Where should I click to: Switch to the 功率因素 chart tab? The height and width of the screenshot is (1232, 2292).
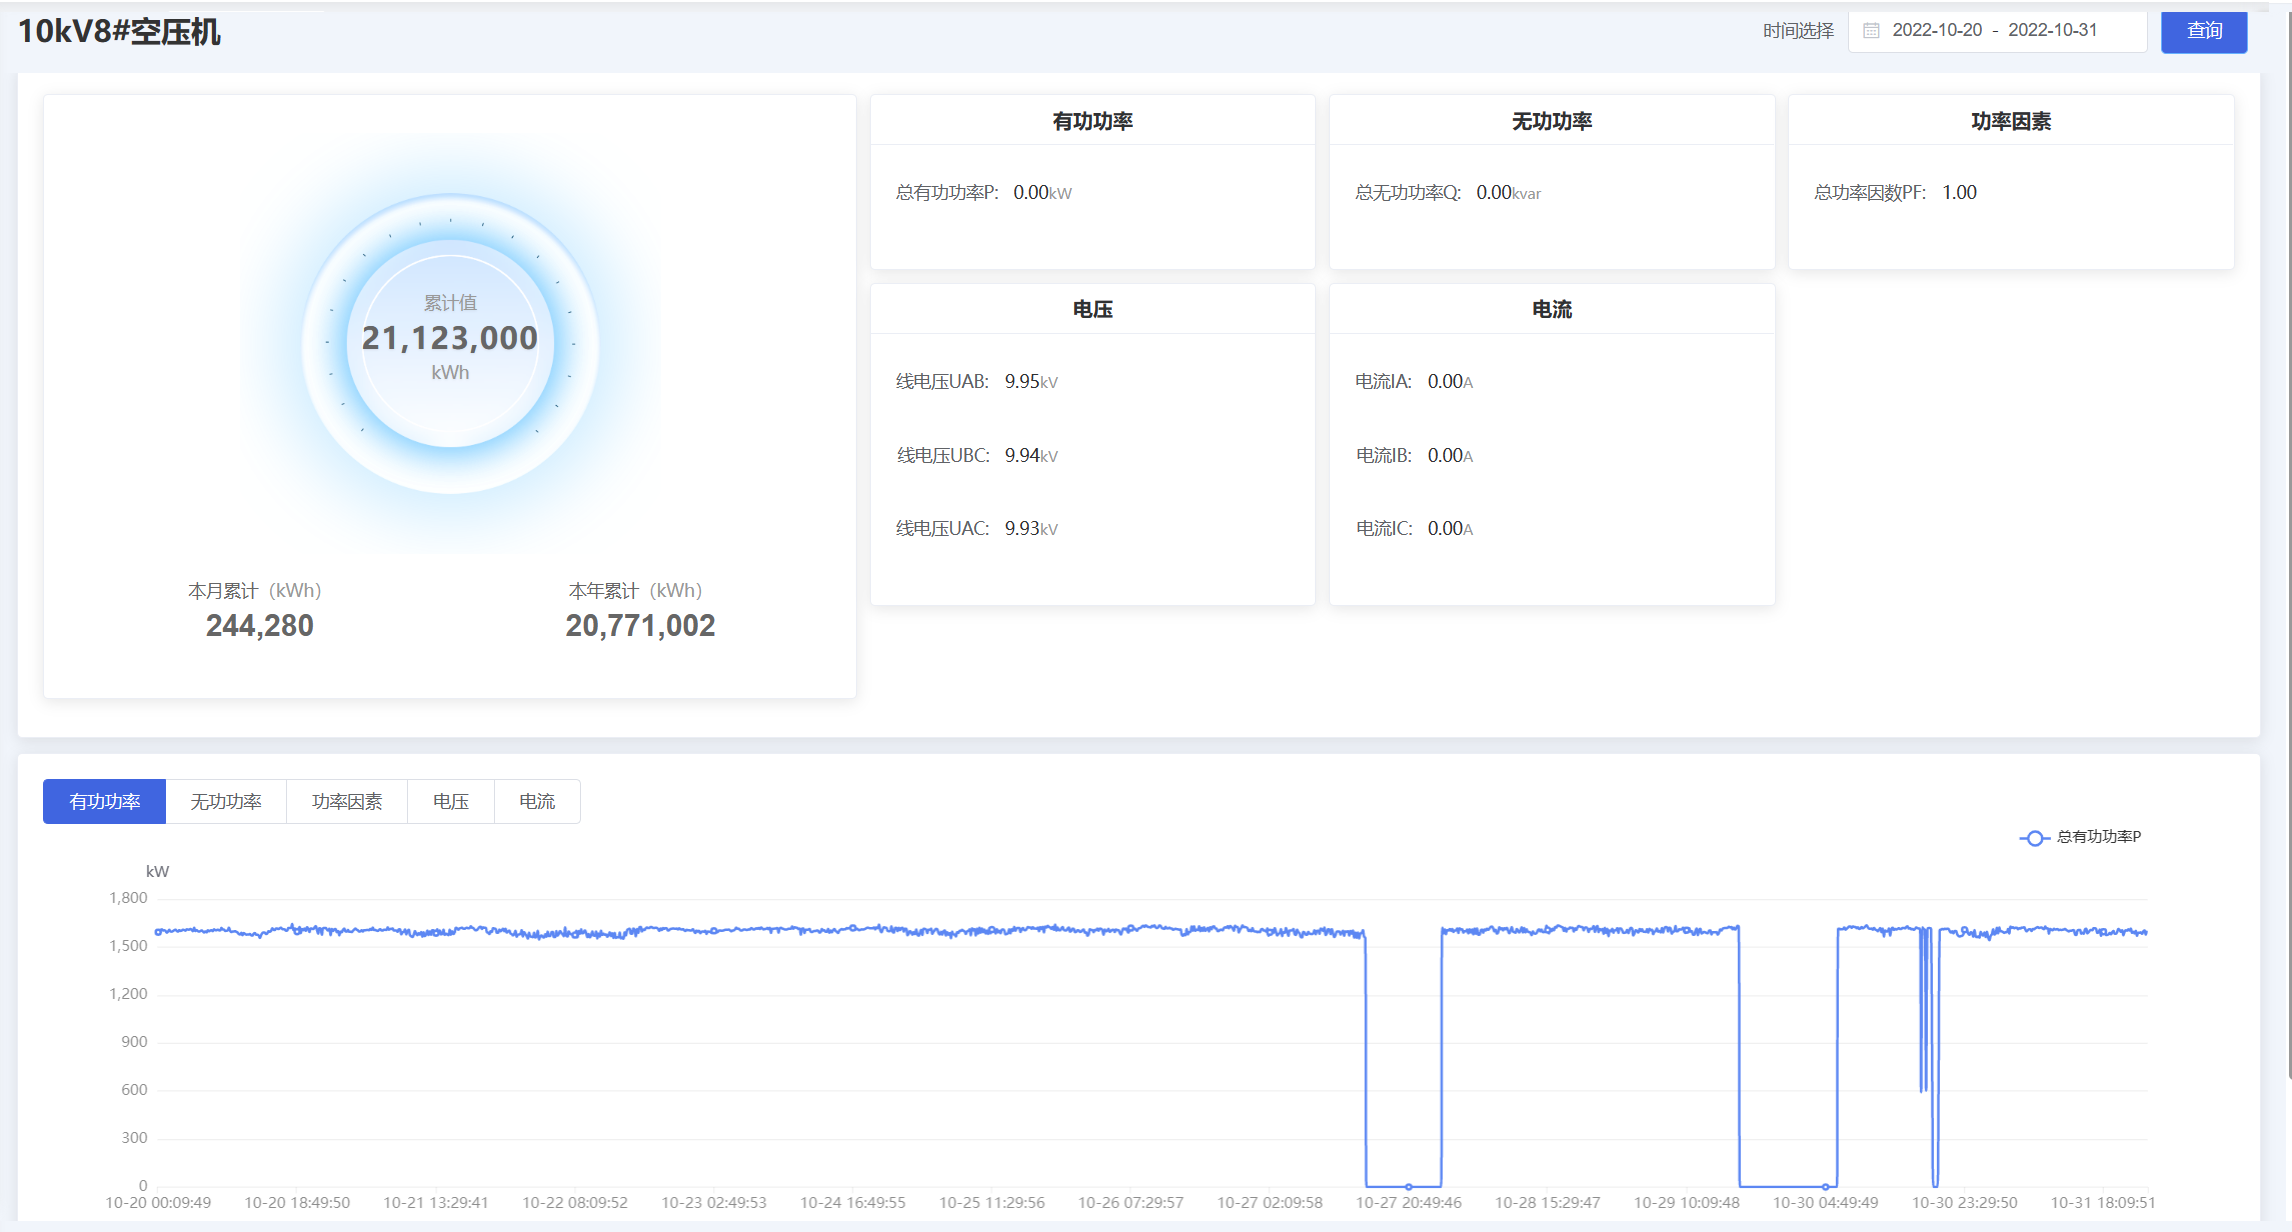347,802
